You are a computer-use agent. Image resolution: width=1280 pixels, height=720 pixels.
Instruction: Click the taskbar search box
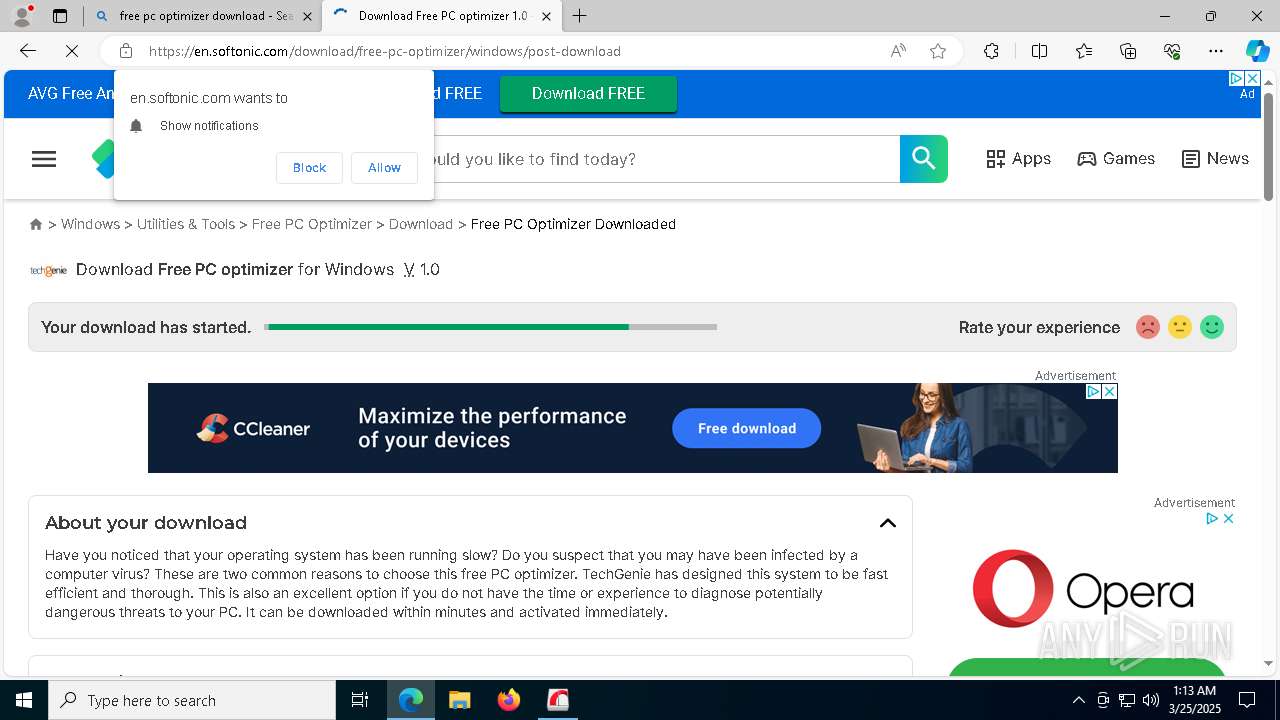click(x=192, y=700)
